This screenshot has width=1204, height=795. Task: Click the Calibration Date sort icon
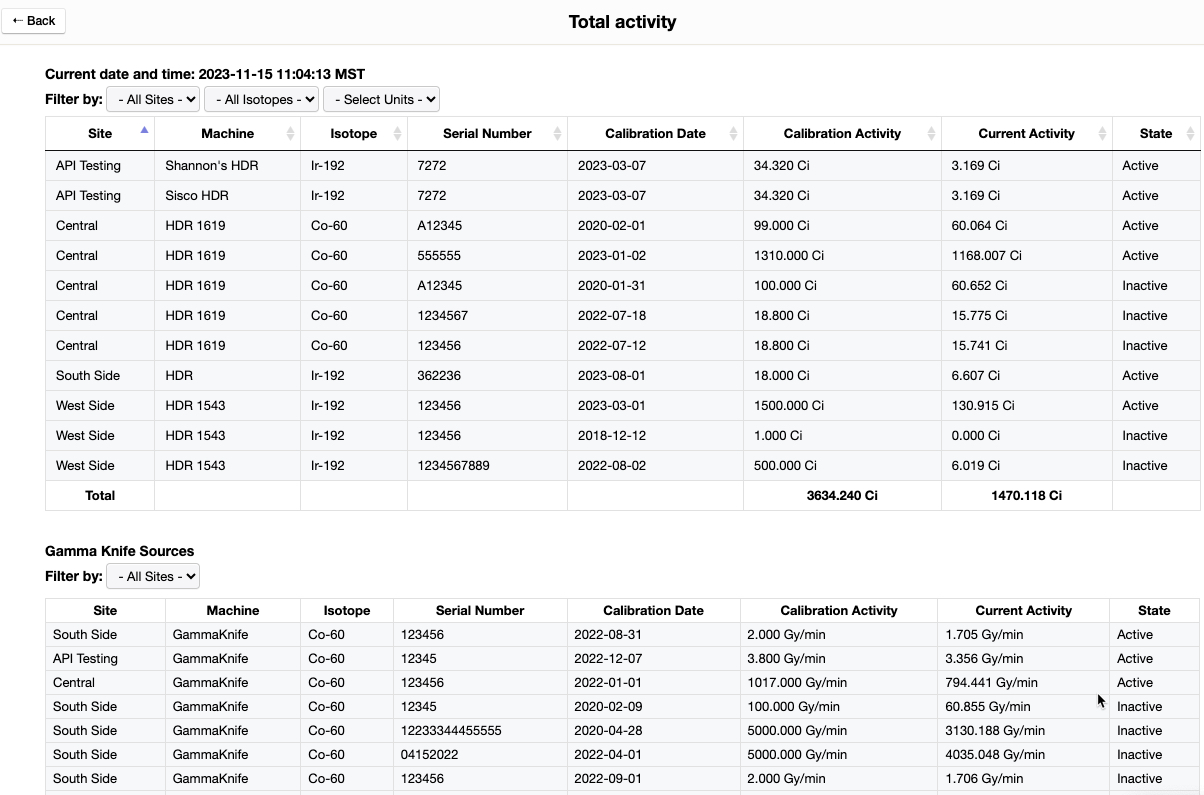pyautogui.click(x=731, y=133)
